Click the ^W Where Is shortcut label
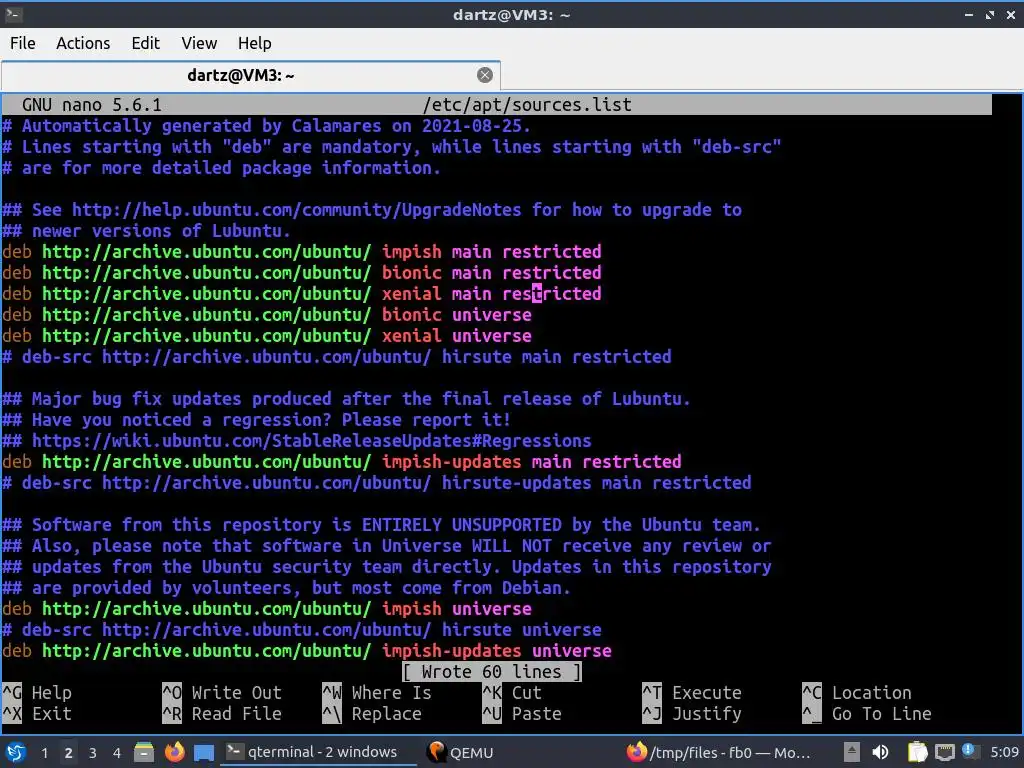1024x768 pixels. [377, 692]
